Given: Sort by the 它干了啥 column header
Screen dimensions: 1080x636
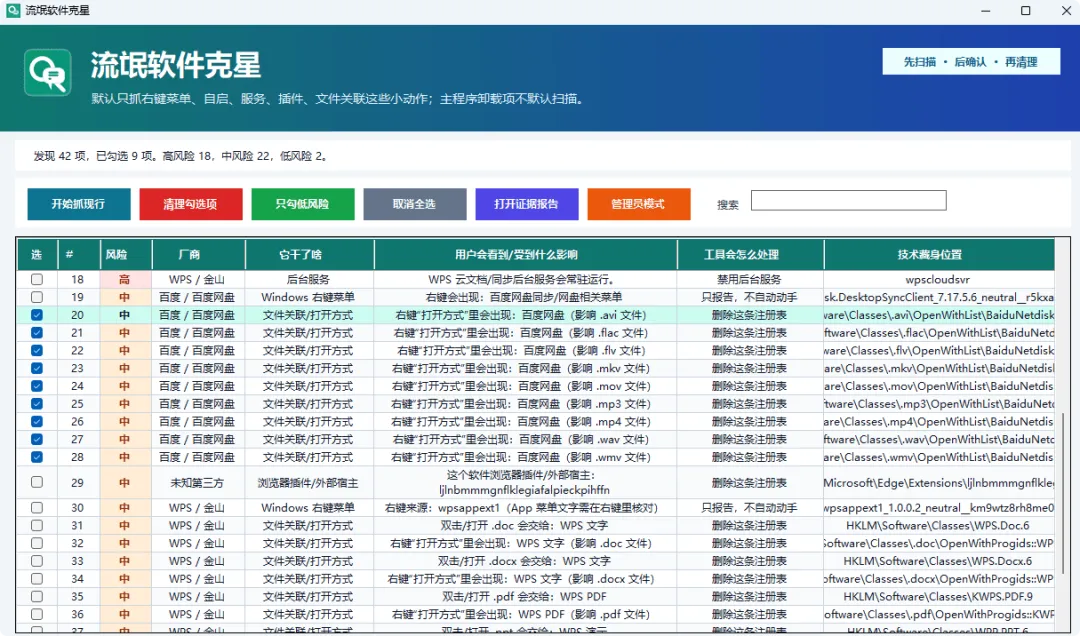Looking at the screenshot, I should pos(309,255).
